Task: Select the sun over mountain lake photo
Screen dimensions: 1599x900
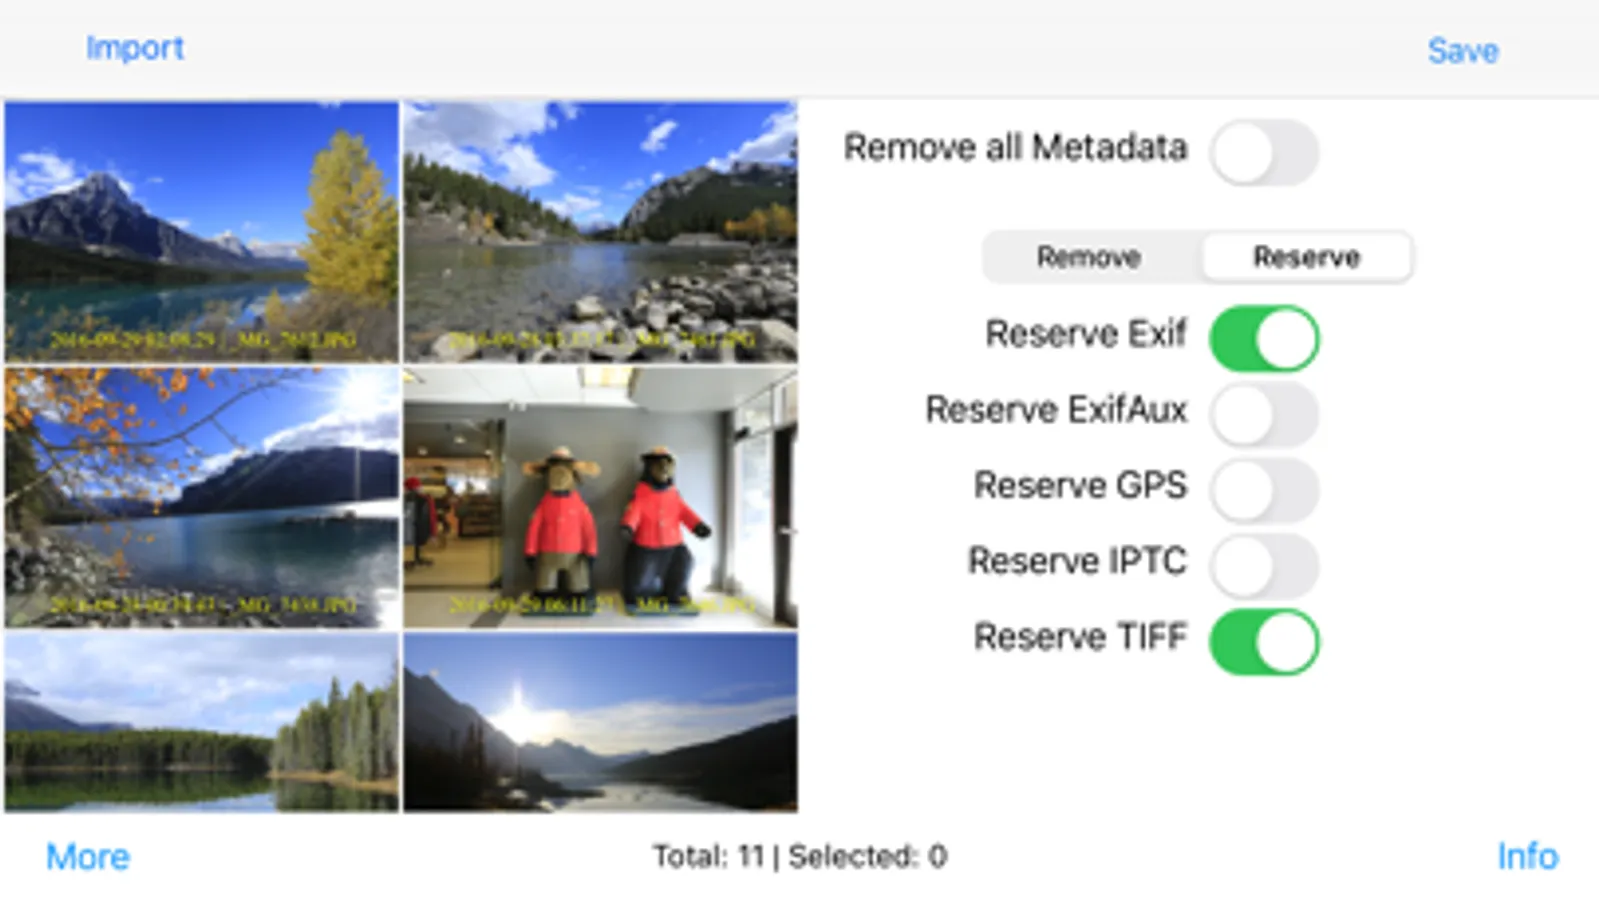Action: point(600,721)
